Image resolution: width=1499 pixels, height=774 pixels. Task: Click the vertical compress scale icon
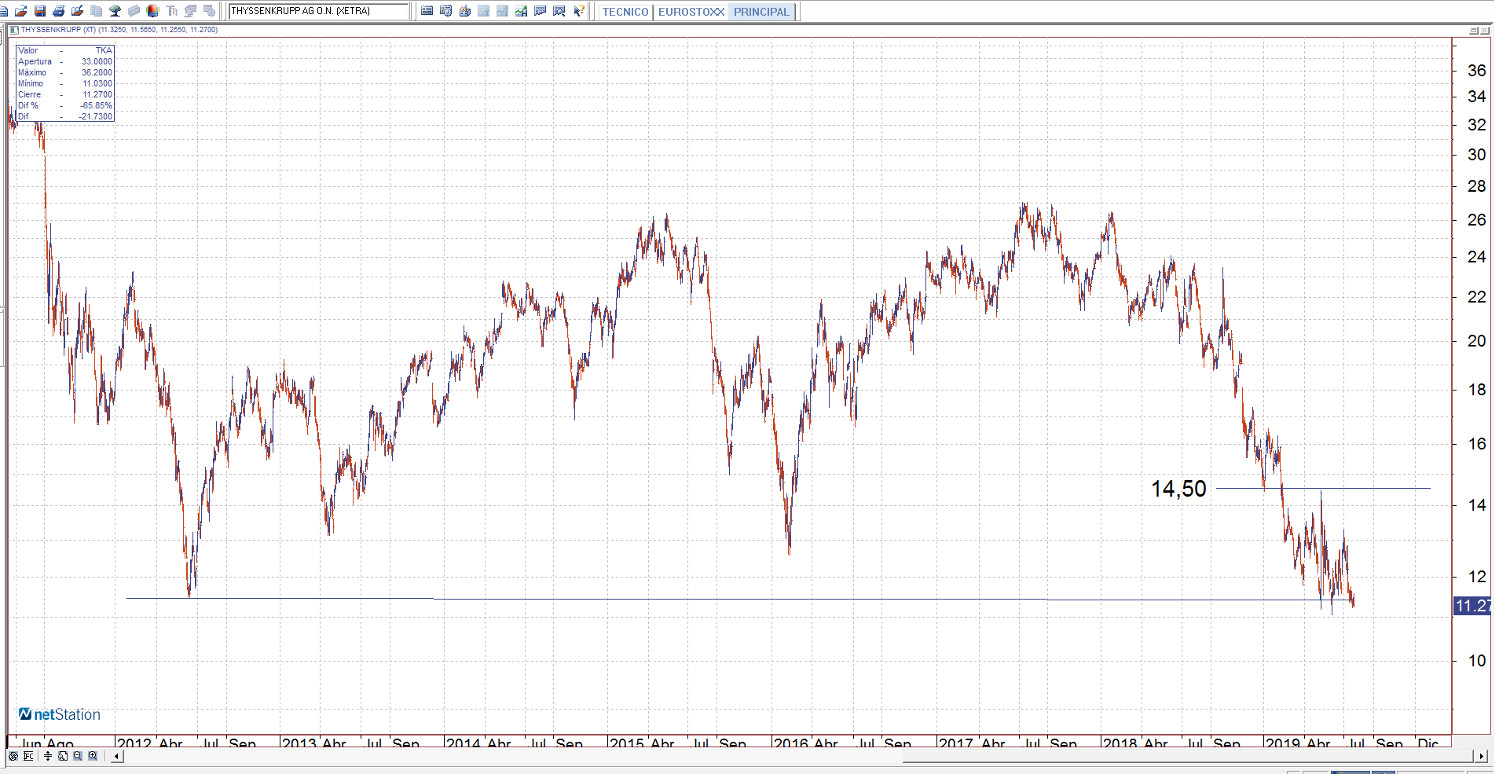tap(47, 756)
